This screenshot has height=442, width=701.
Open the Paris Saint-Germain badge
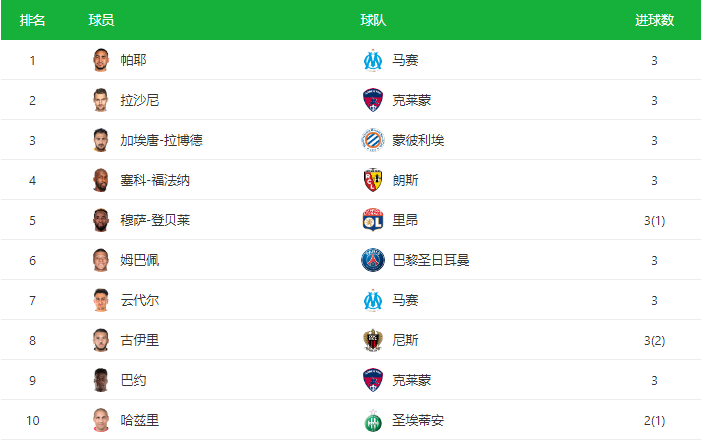(373, 260)
